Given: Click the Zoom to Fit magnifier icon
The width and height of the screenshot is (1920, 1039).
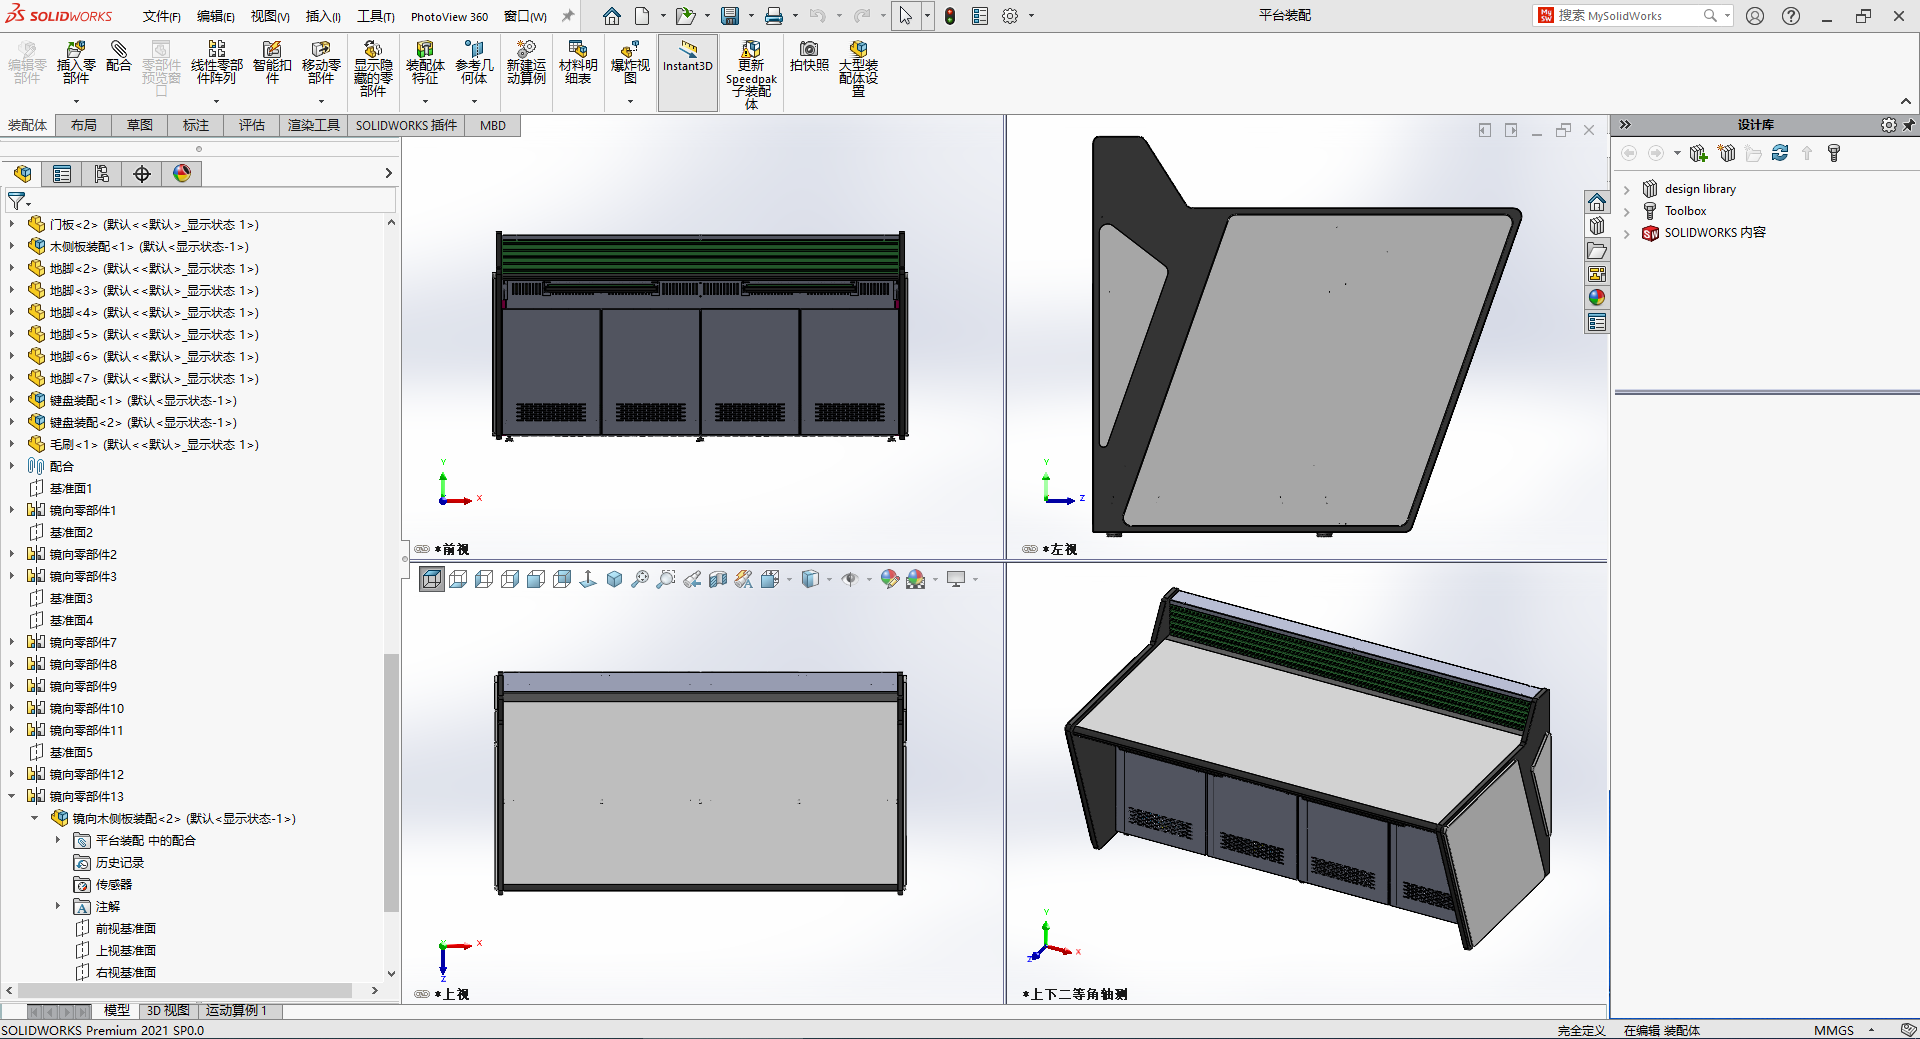Looking at the screenshot, I should (640, 579).
